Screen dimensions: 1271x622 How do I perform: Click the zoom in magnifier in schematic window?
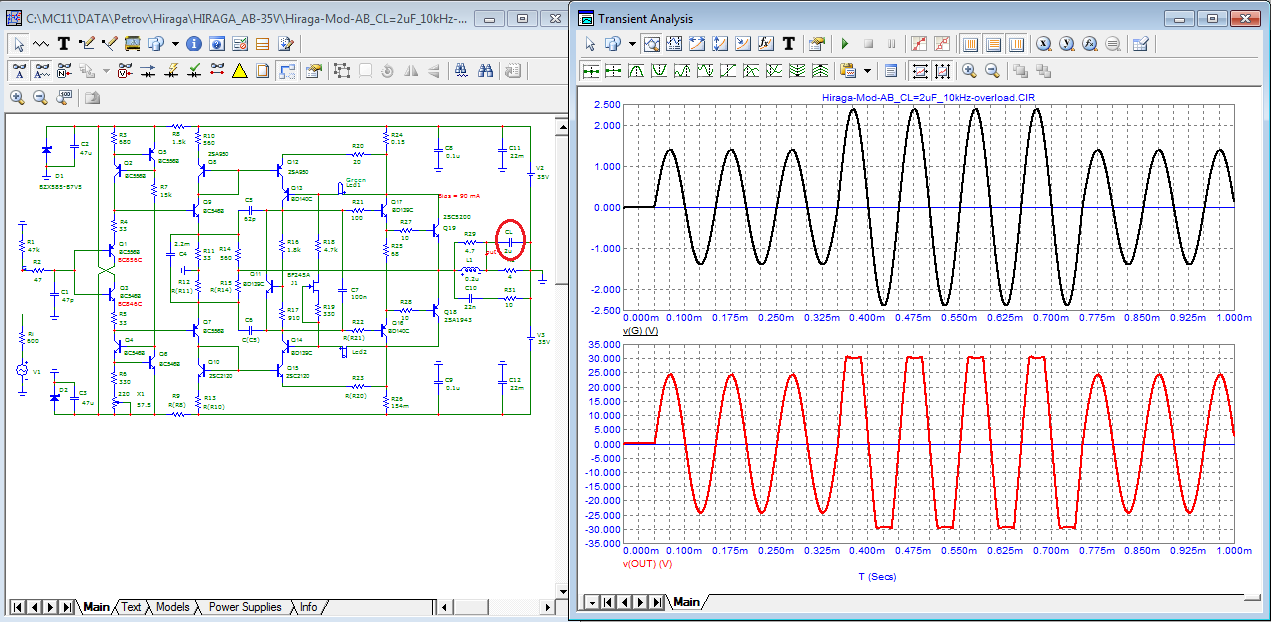[17, 97]
